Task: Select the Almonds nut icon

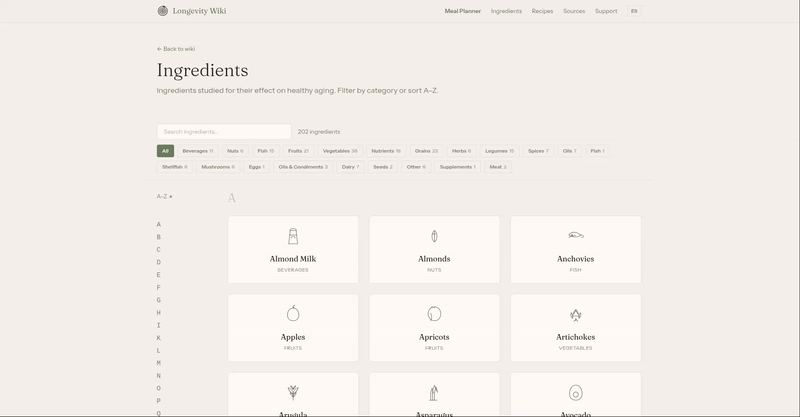Action: [x=434, y=236]
